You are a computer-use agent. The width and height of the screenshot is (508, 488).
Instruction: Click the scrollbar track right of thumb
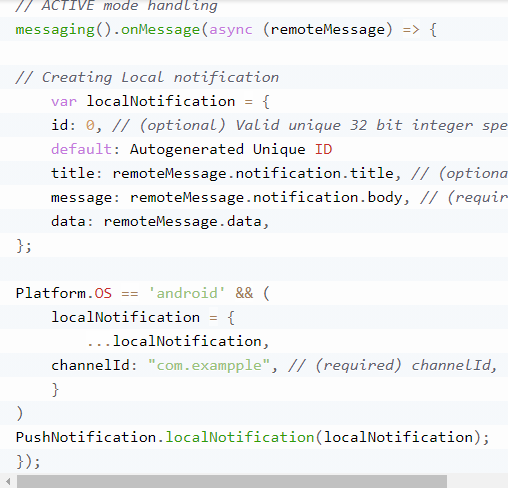[477, 482]
